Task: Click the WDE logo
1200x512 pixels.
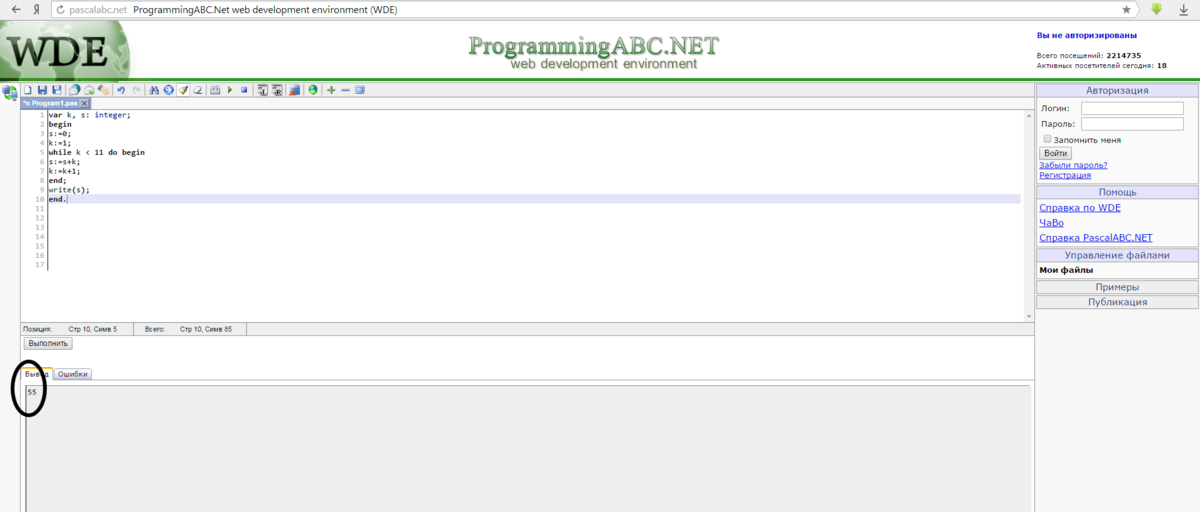Action: [x=64, y=50]
